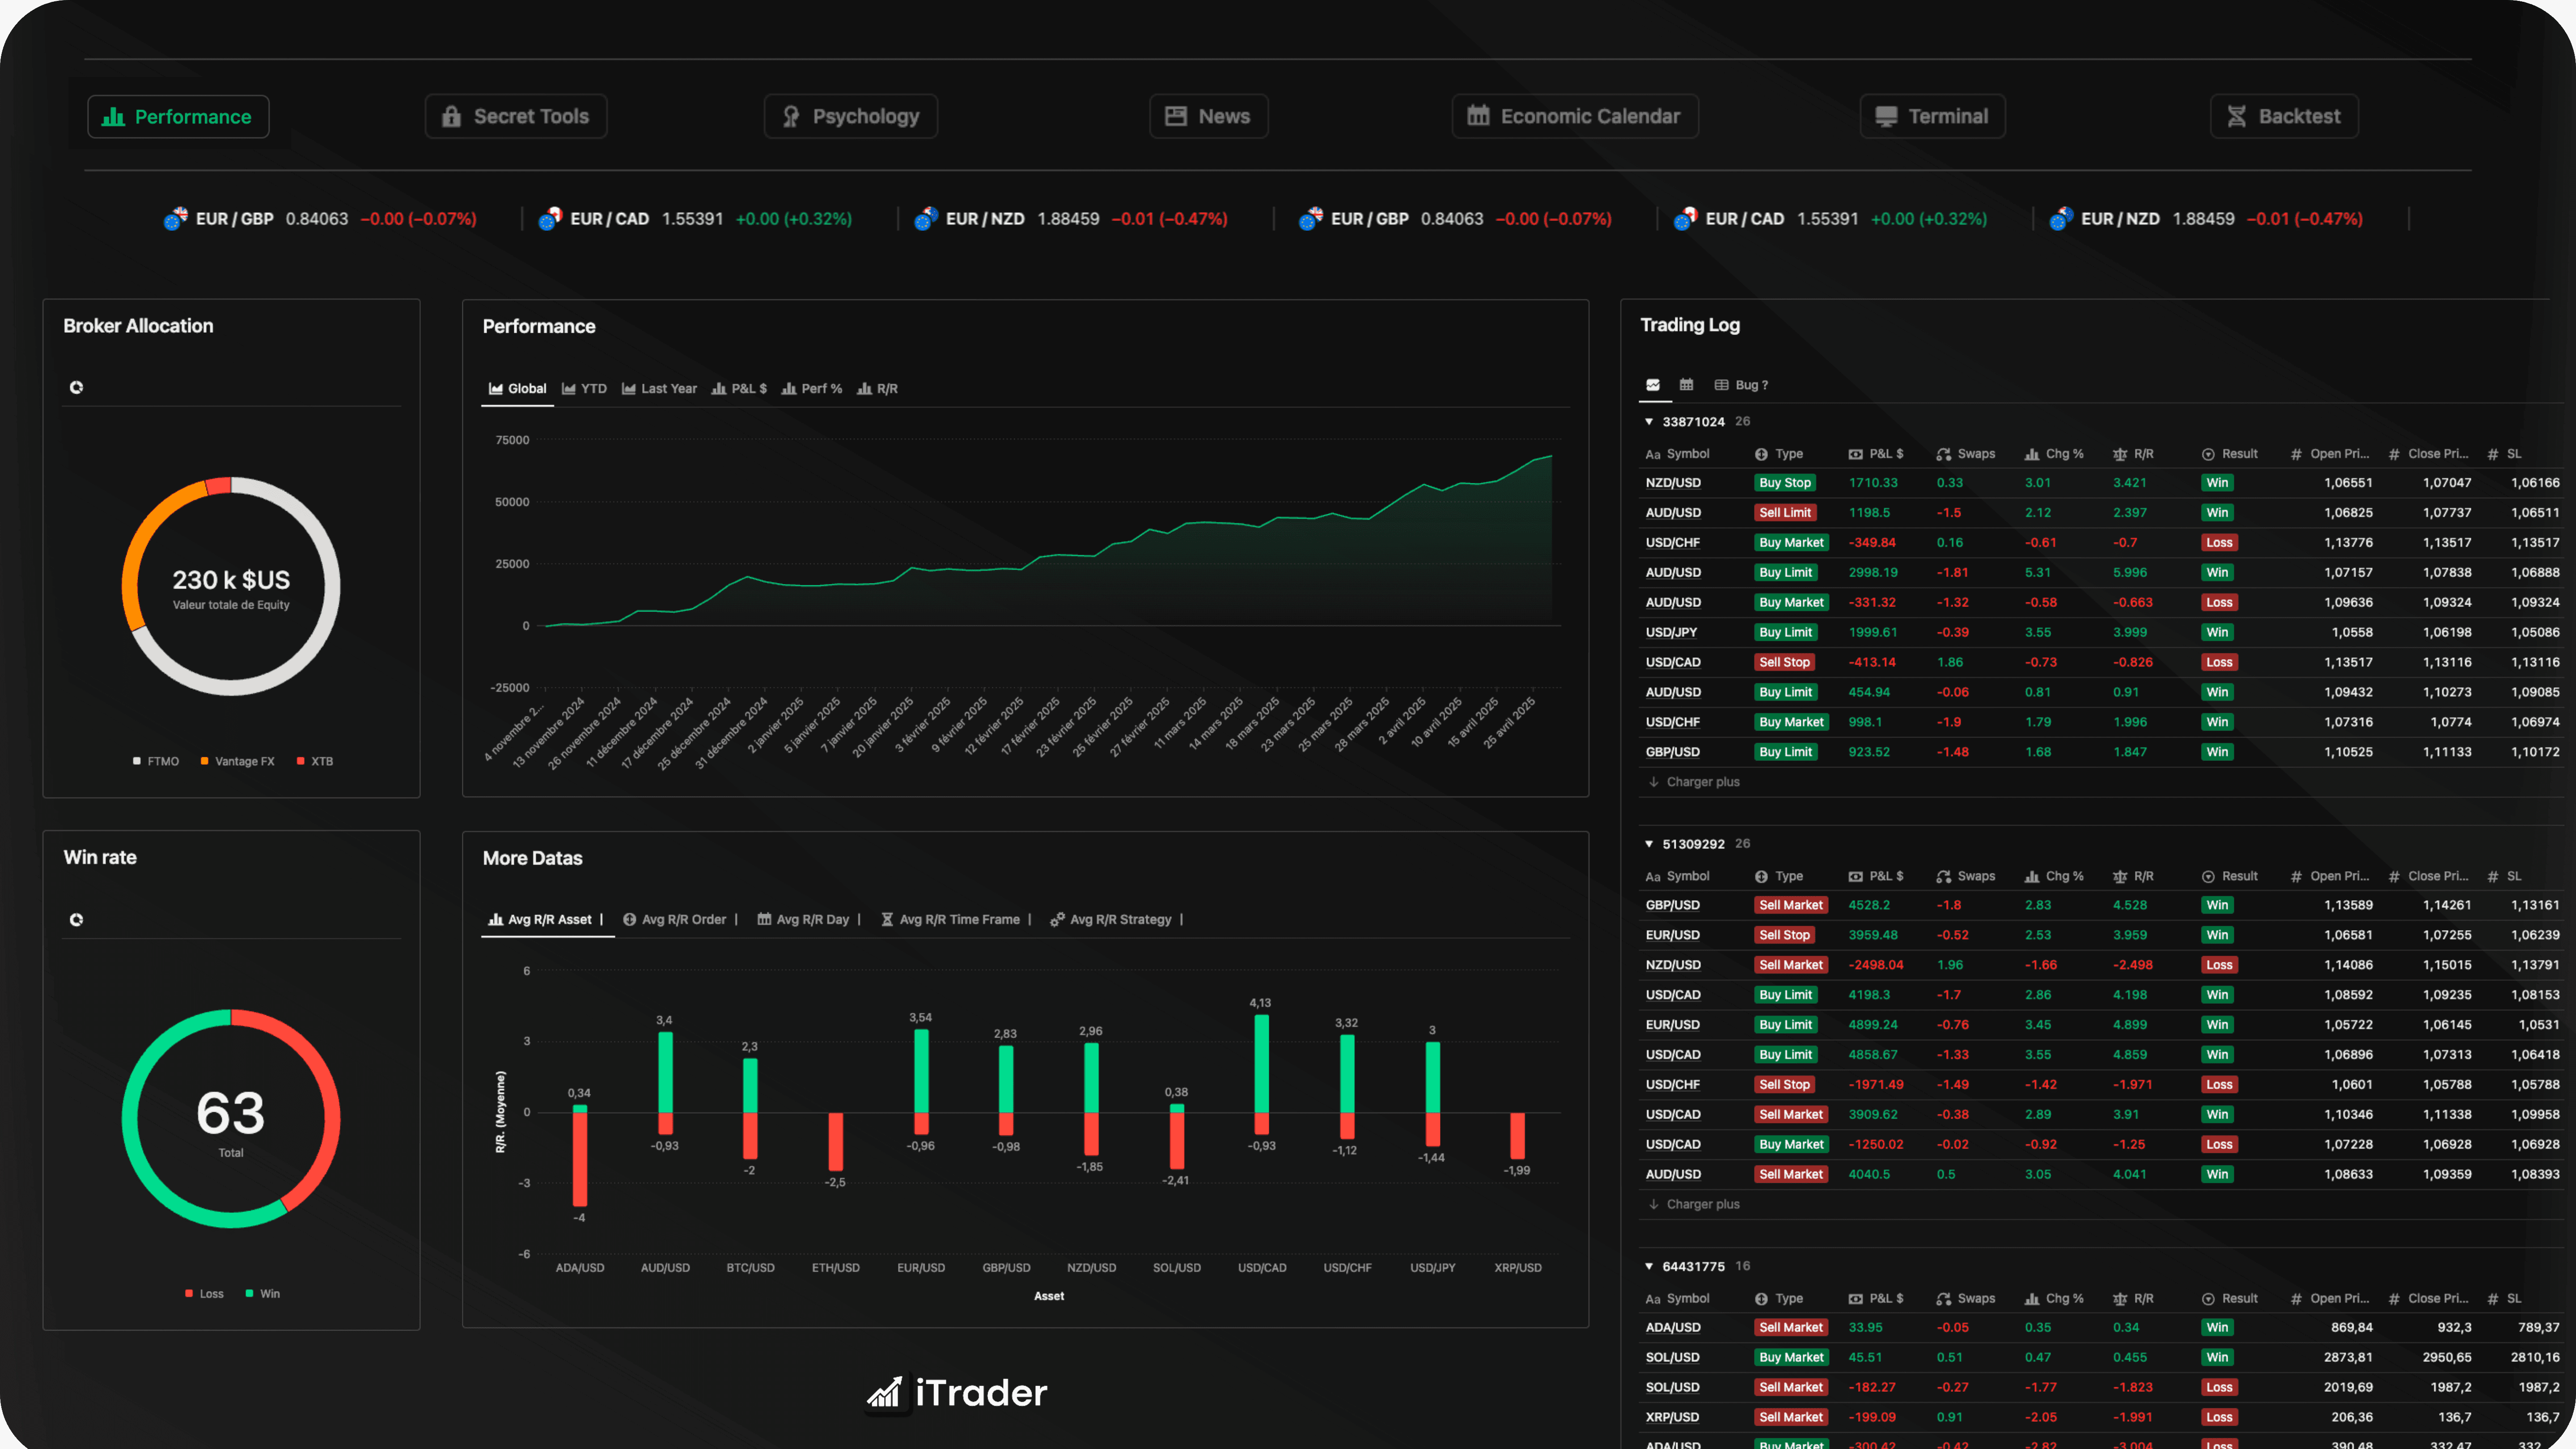This screenshot has width=2576, height=1449.
Task: Click the iTrader logo at the bottom
Action: click(956, 1392)
